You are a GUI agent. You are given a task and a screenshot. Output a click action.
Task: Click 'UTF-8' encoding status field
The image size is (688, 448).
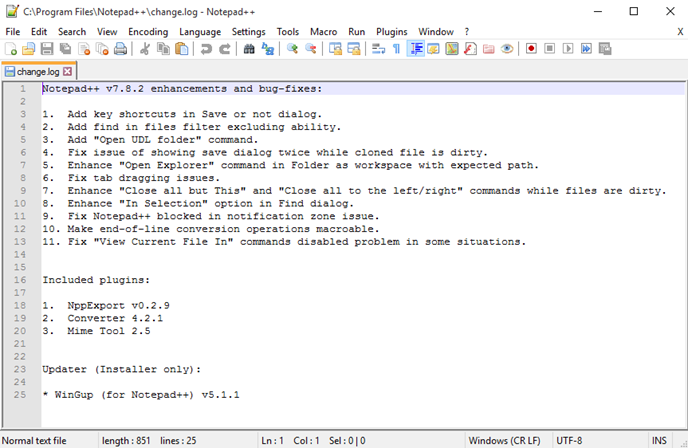(569, 441)
